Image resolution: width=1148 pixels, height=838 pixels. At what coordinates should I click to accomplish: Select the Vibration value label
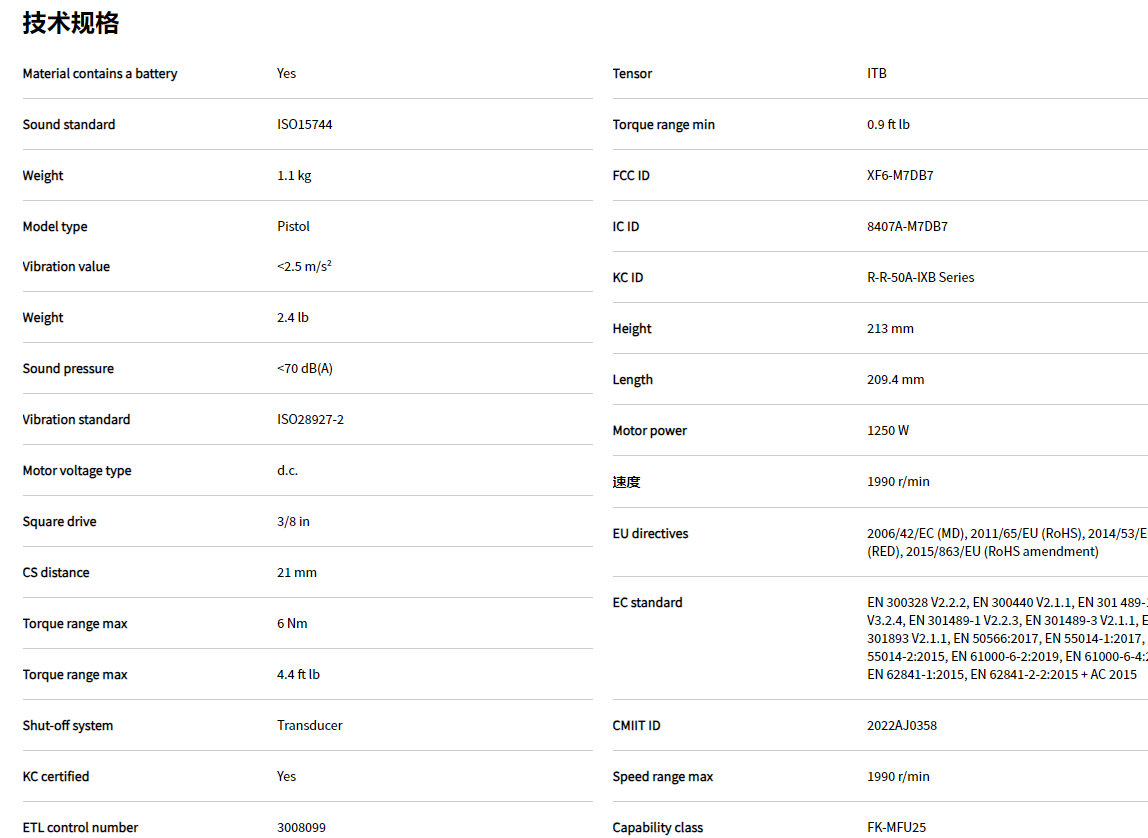[66, 267]
